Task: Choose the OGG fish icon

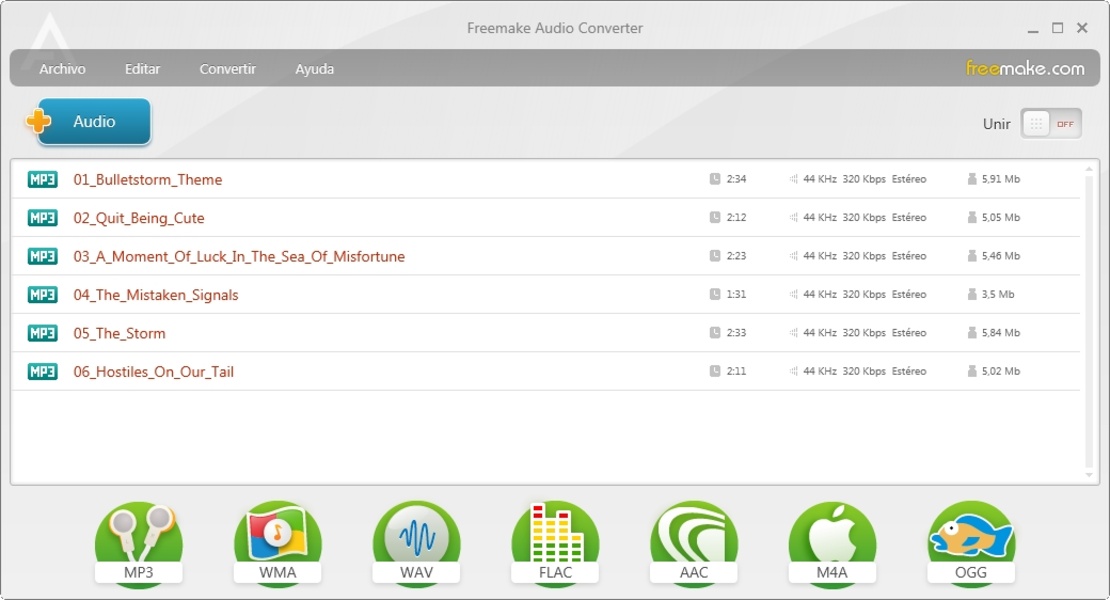Action: tap(971, 544)
